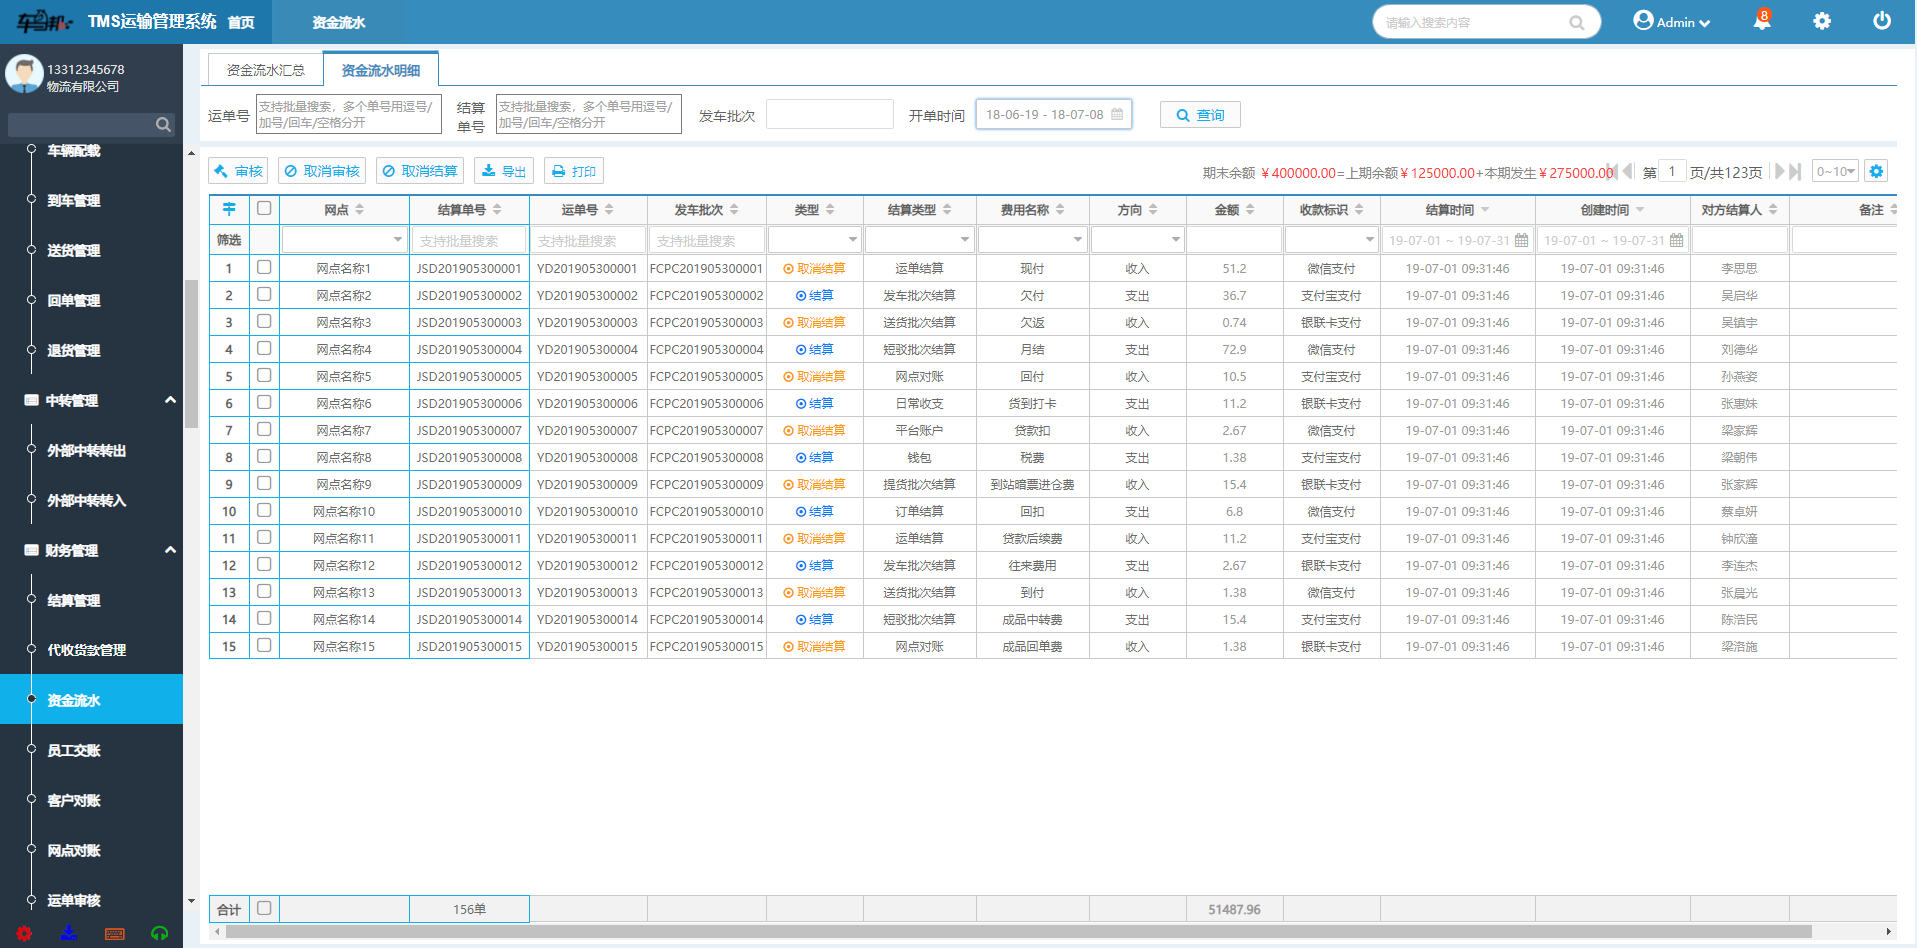1917x948 pixels.
Task: Open the page size 0~10 dropdown
Action: click(x=1835, y=172)
